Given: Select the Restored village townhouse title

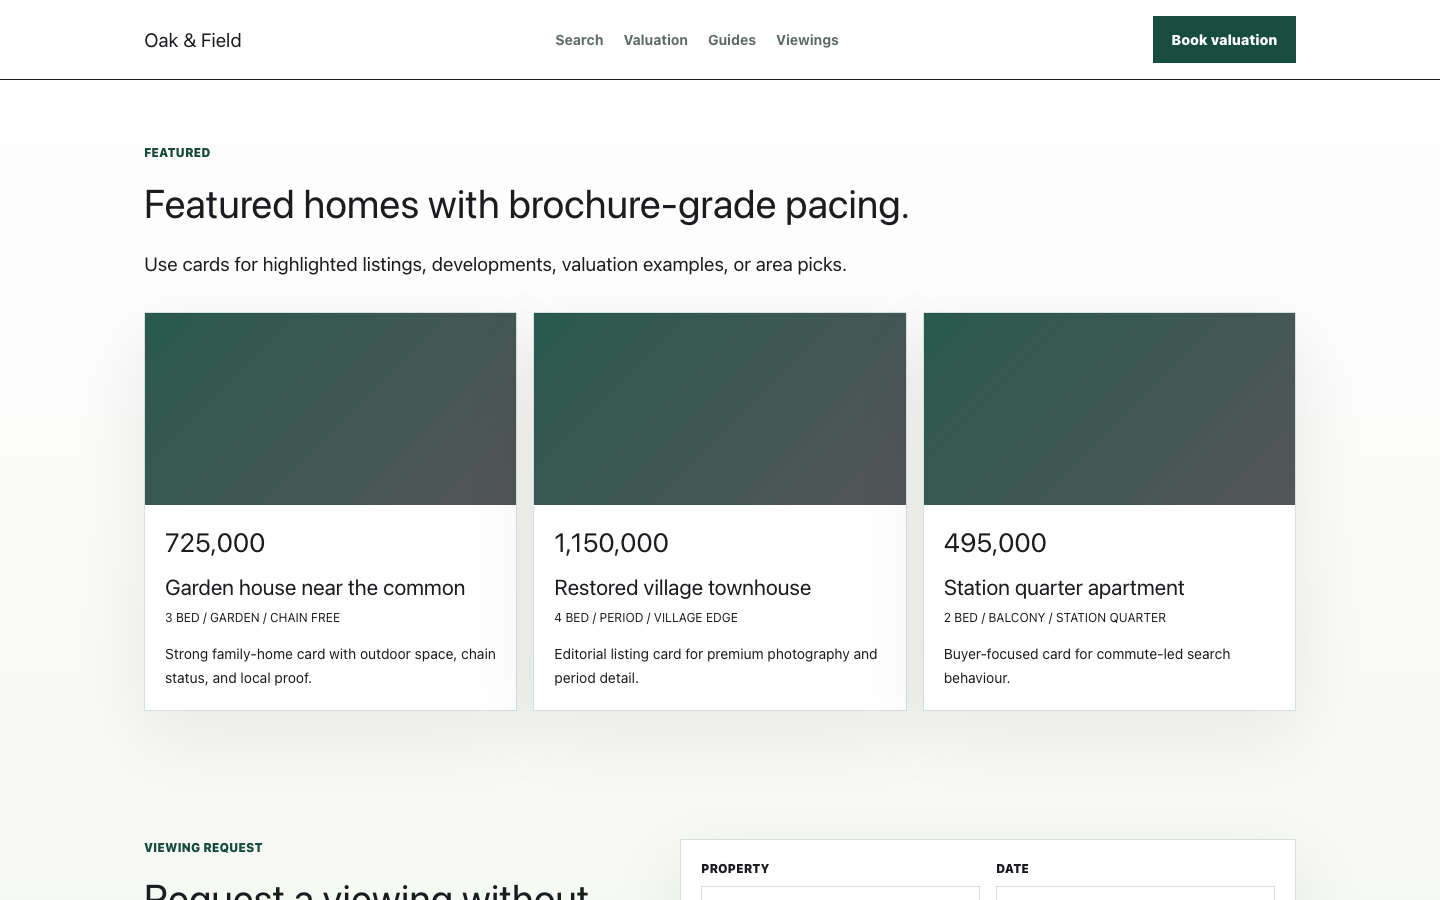Looking at the screenshot, I should point(683,588).
